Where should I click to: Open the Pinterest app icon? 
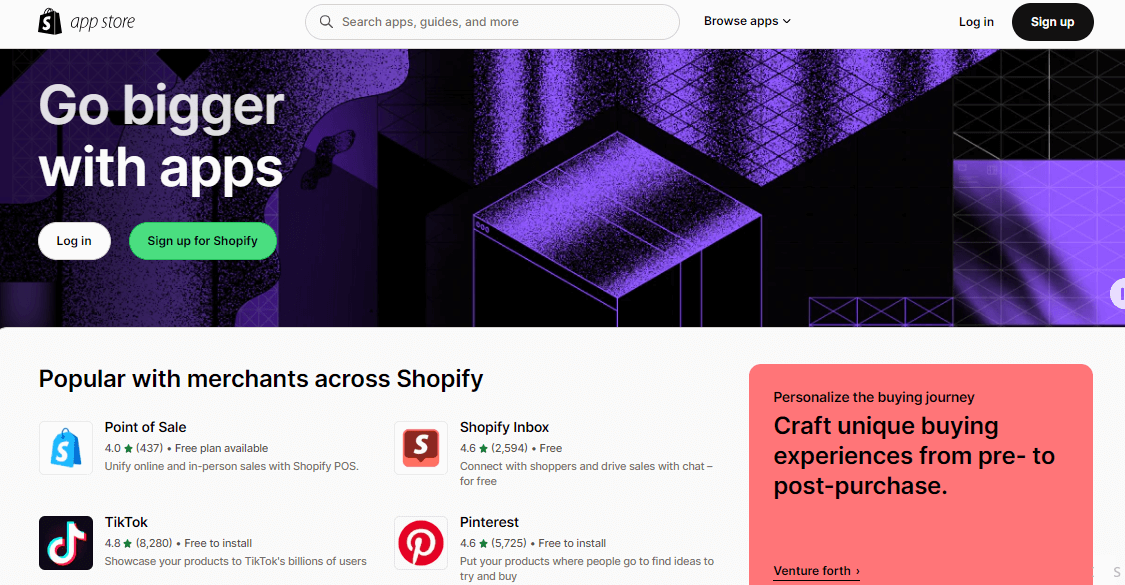(x=420, y=543)
